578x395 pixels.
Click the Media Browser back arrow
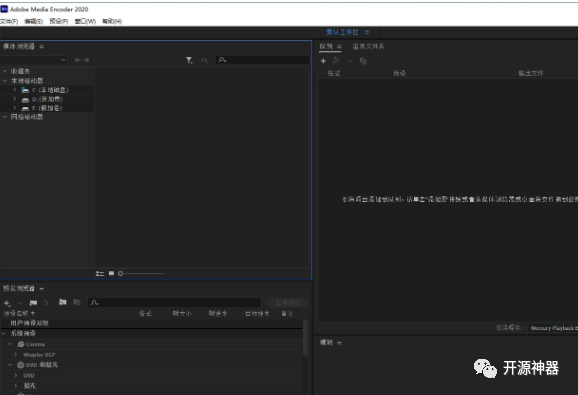pyautogui.click(x=77, y=60)
